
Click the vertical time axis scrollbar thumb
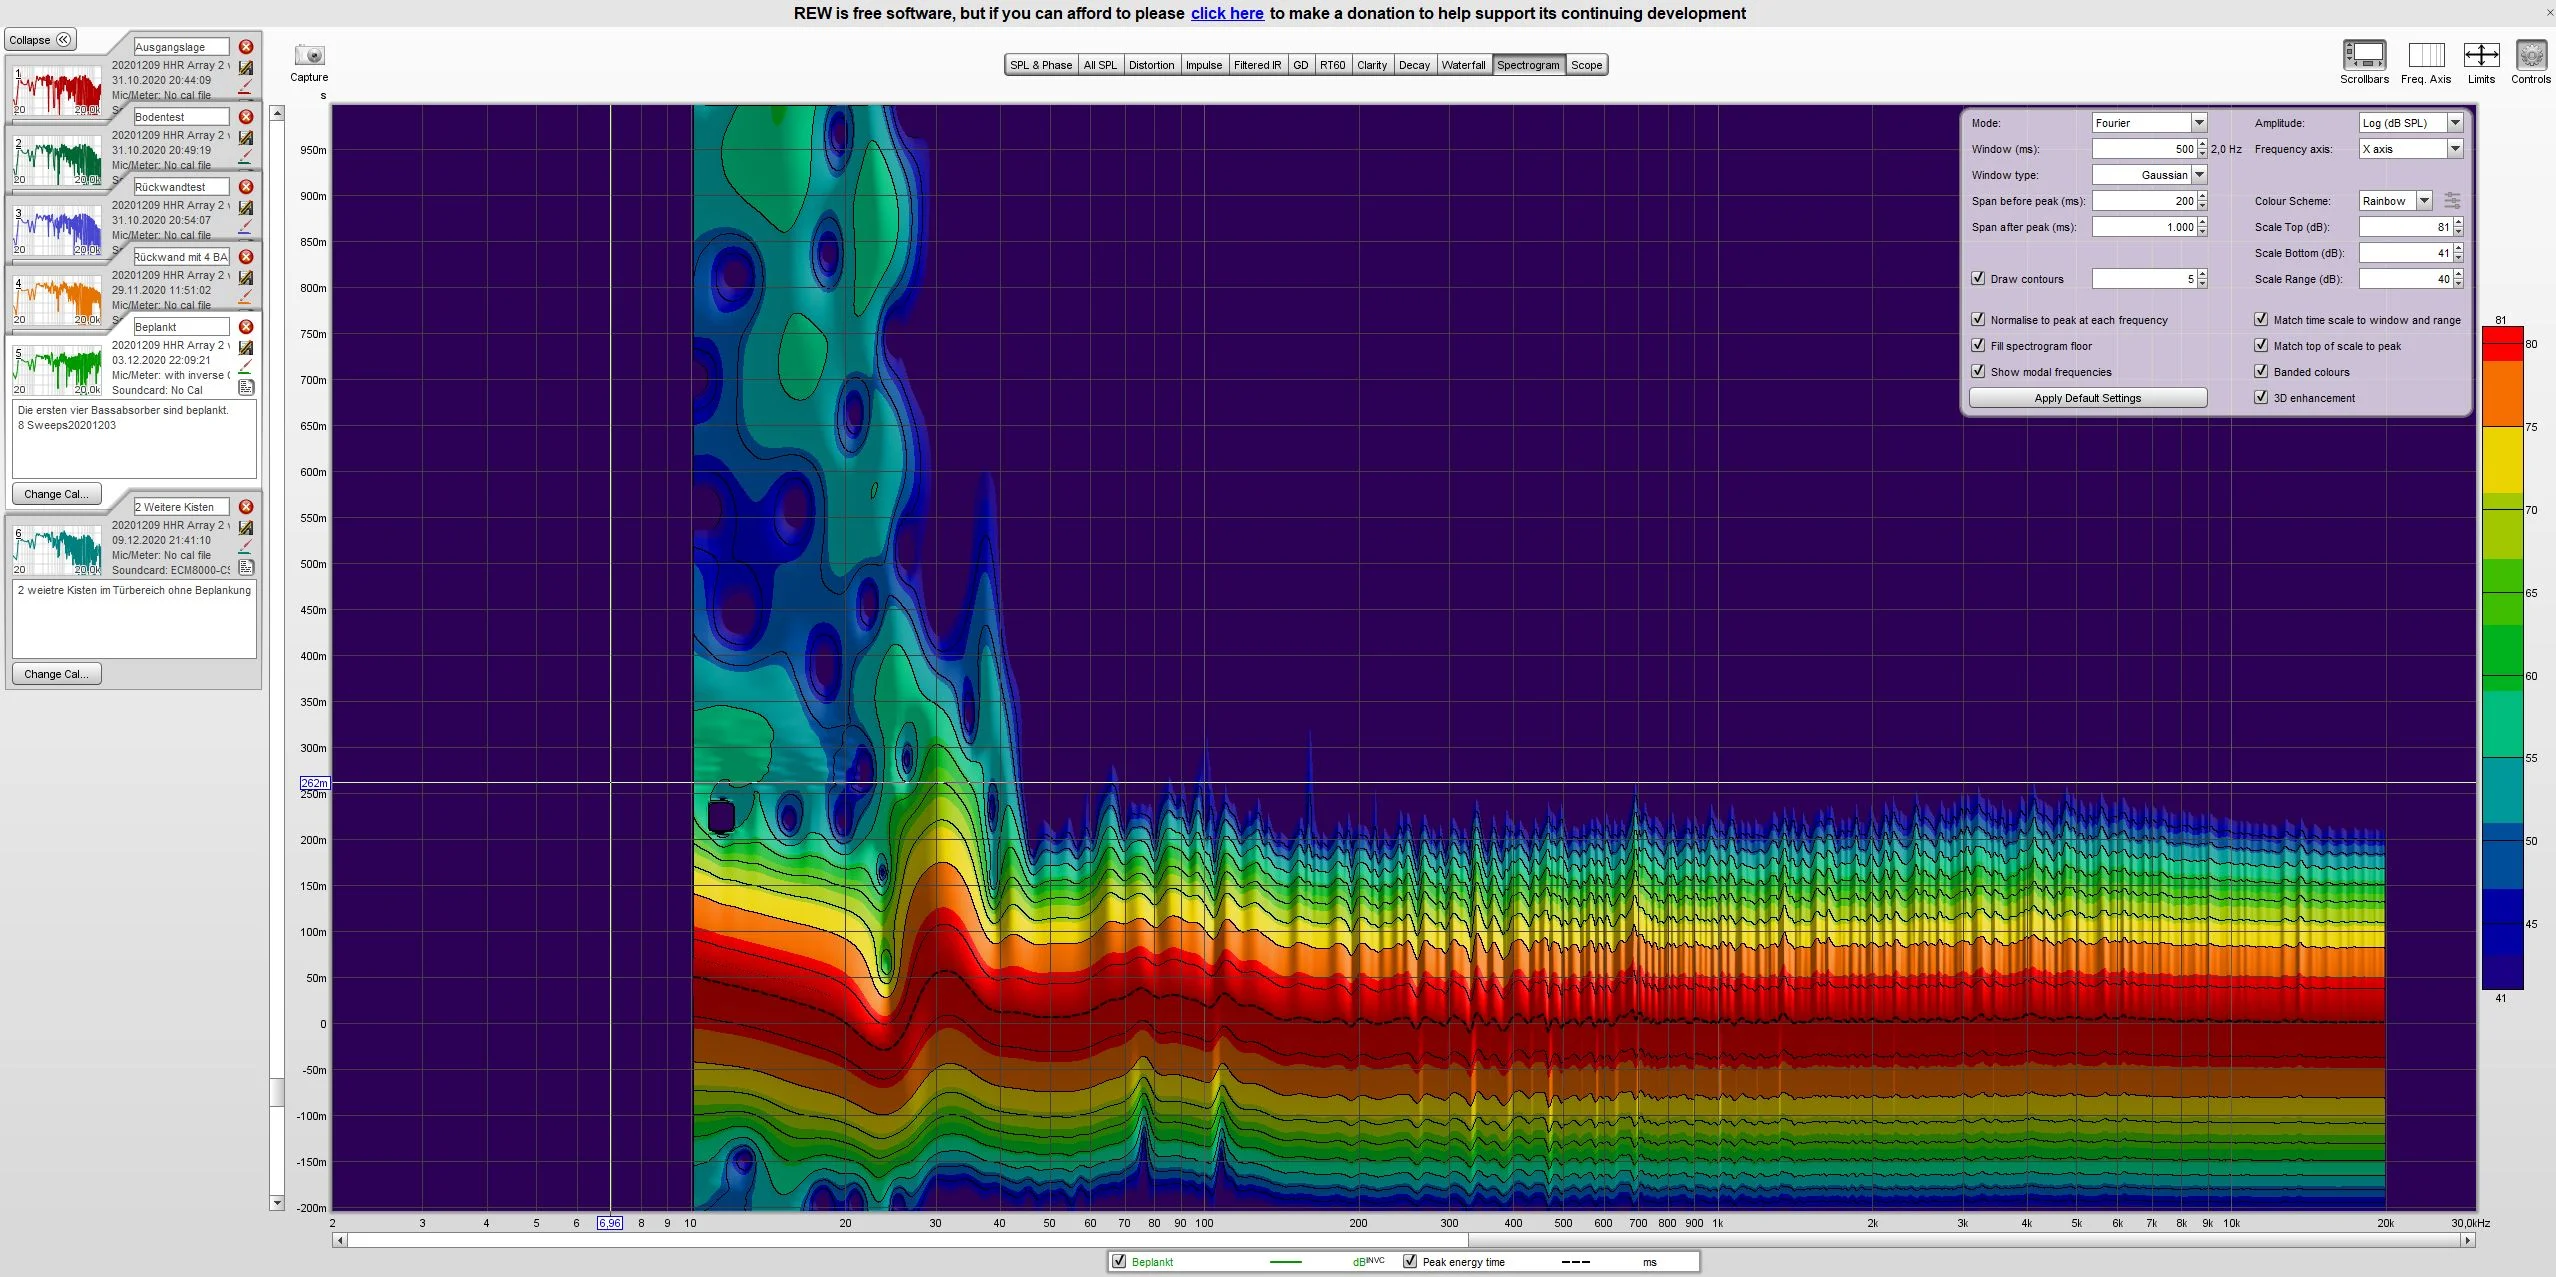[x=277, y=1091]
